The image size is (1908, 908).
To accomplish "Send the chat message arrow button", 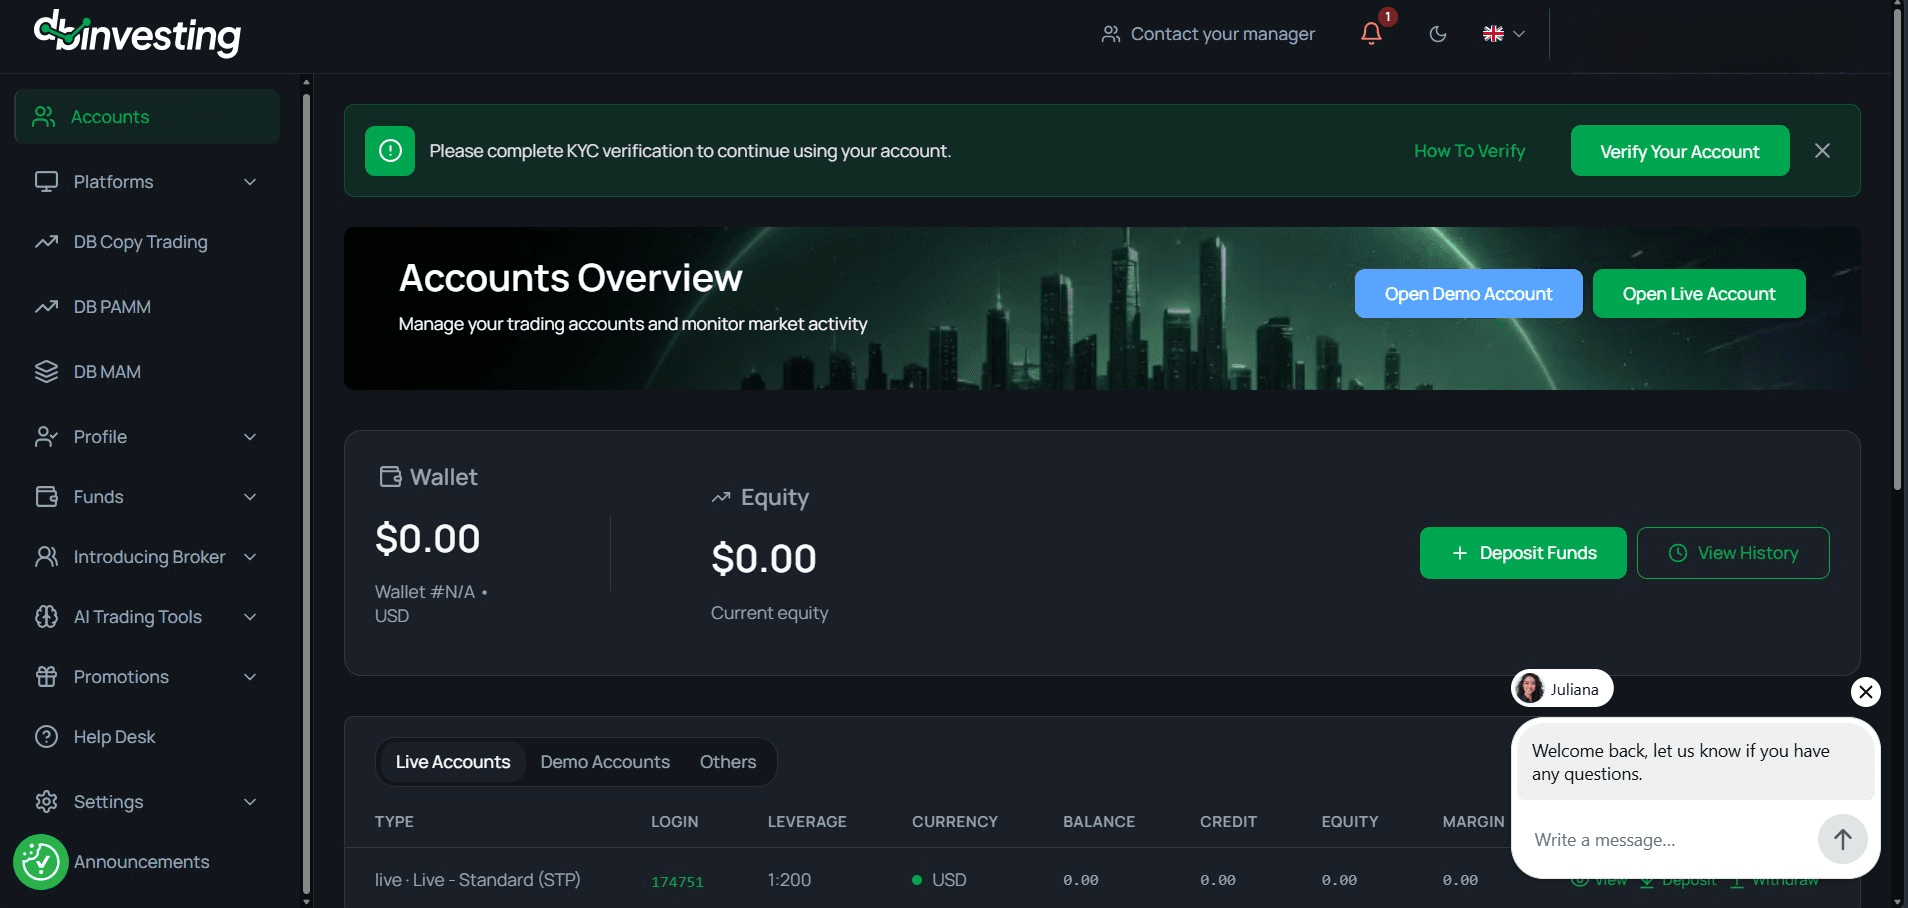I will pos(1843,840).
